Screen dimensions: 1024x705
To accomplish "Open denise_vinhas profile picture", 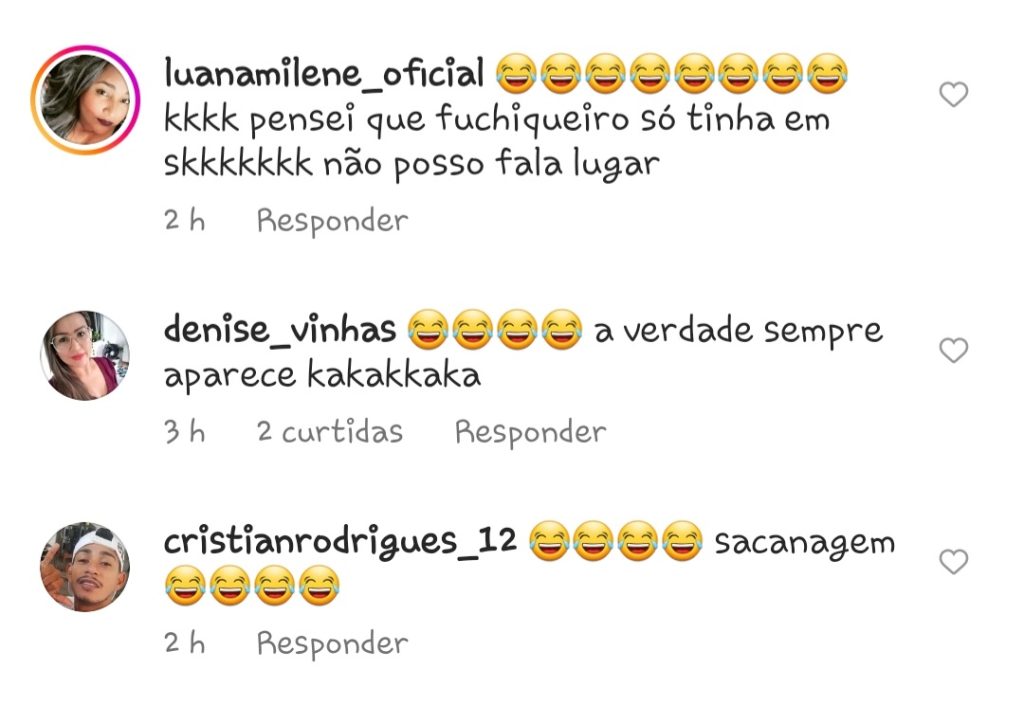I will point(86,355).
